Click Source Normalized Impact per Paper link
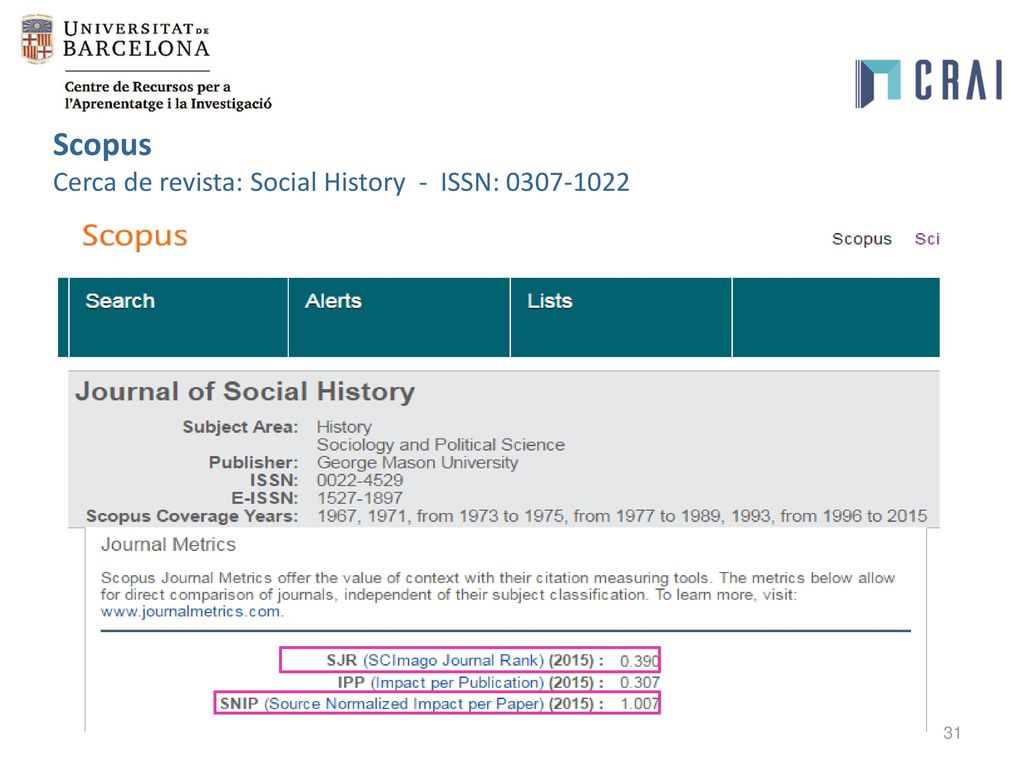Viewport: 1024px width, 768px height. pyautogui.click(x=404, y=704)
